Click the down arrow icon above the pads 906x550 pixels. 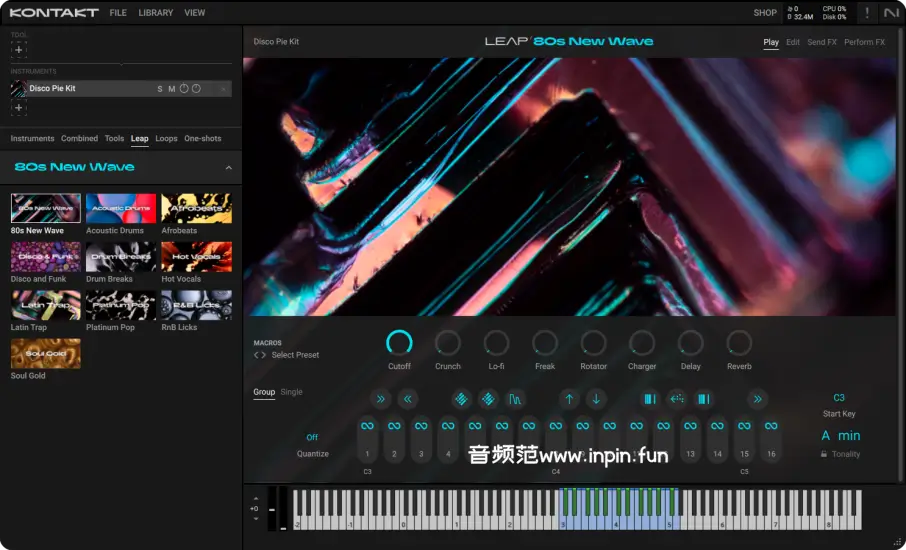pos(596,400)
